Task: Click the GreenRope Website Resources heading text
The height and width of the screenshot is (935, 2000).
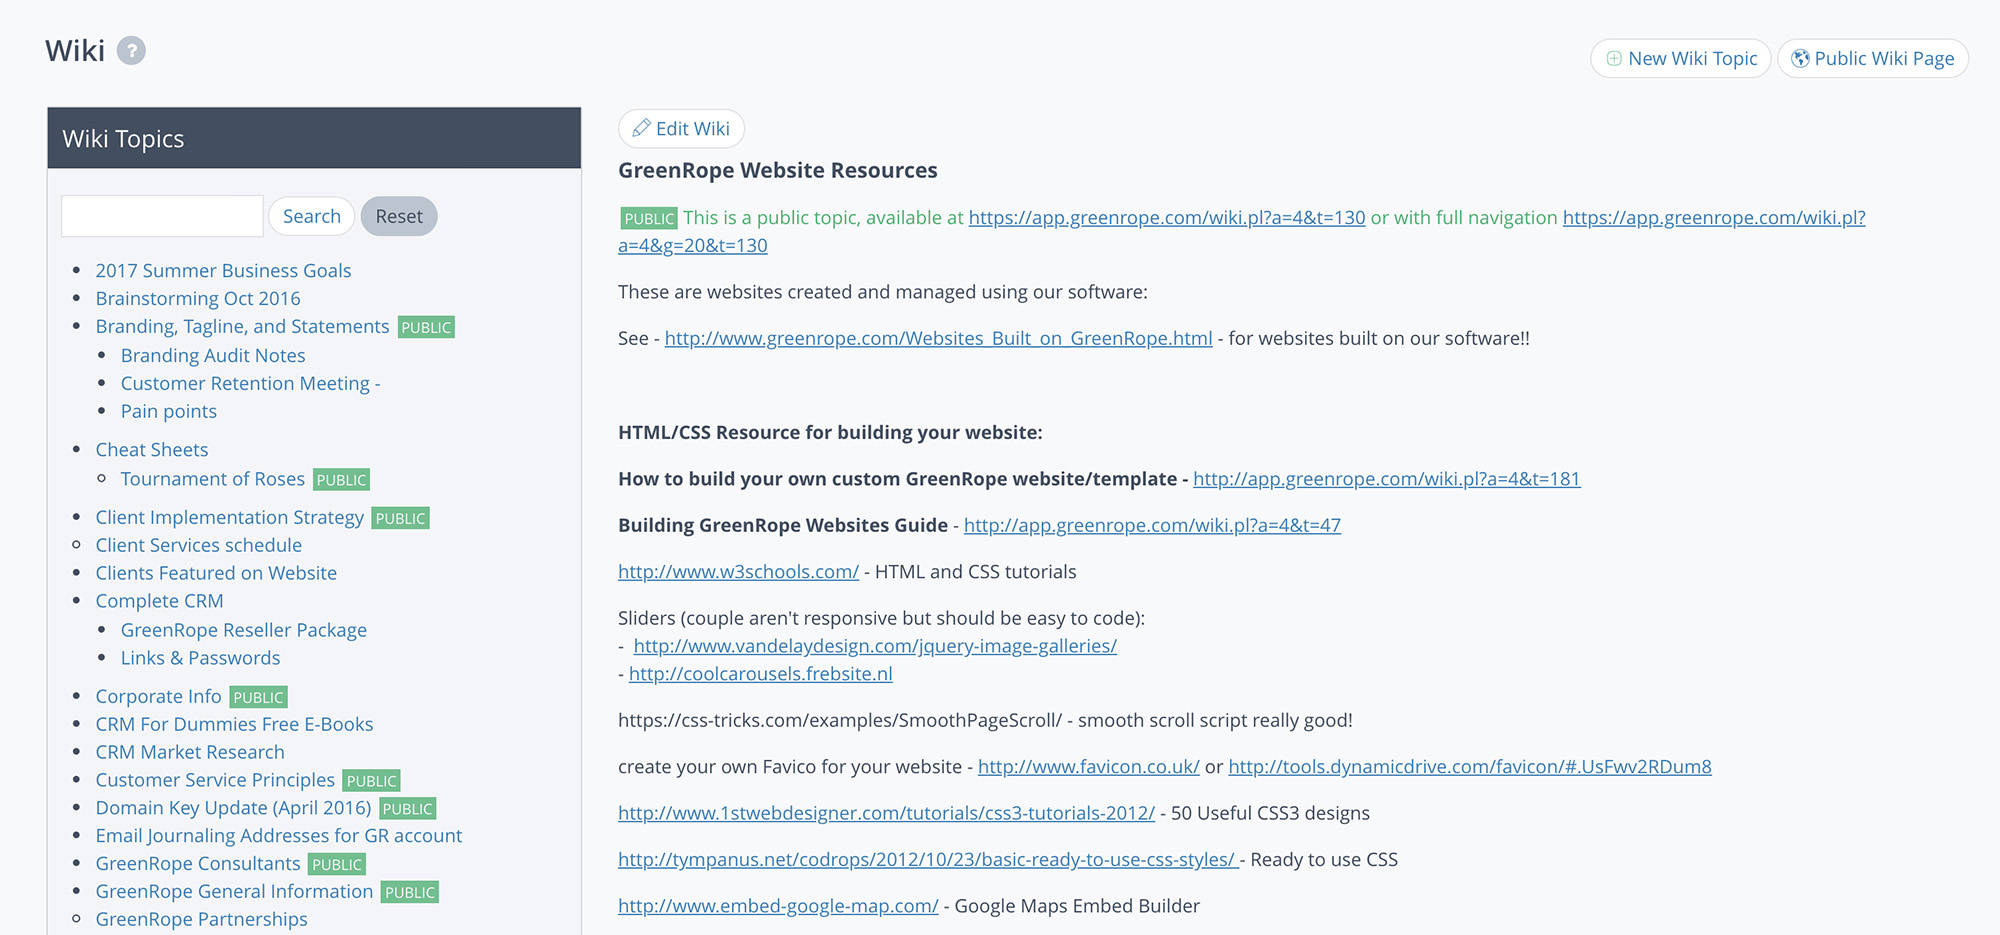Action: (777, 170)
